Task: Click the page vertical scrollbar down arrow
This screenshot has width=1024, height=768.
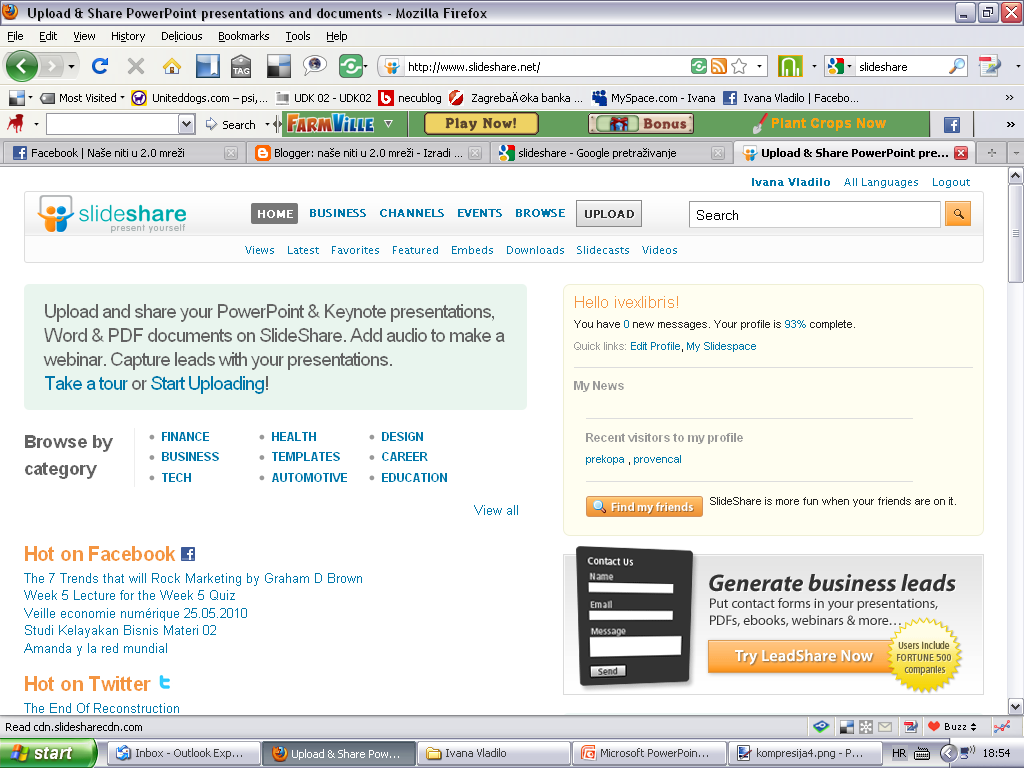Action: (1016, 706)
